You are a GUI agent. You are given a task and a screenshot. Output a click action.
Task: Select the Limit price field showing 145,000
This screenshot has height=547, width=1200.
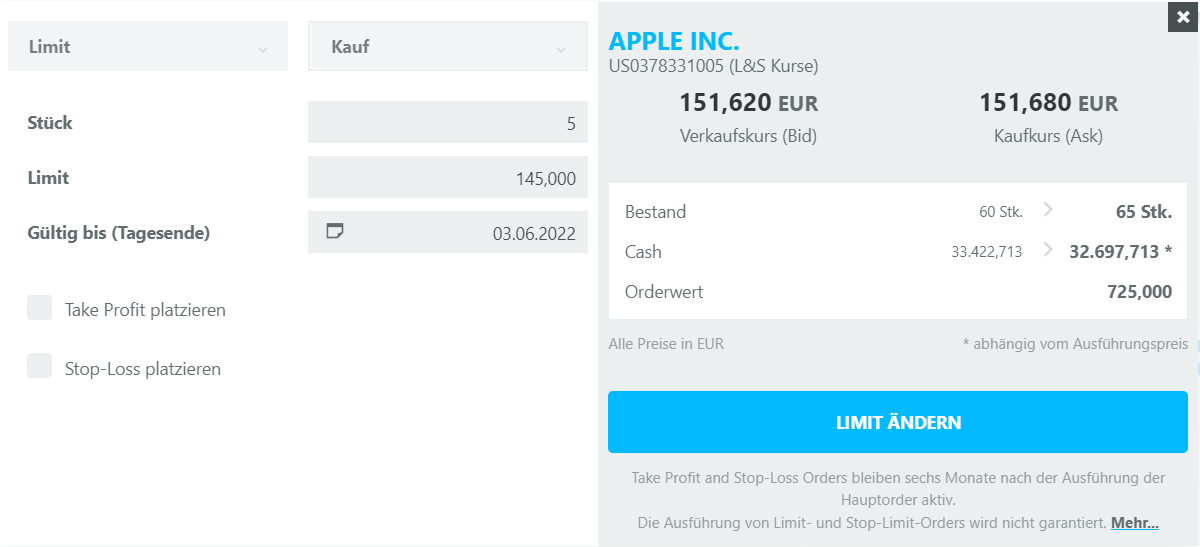point(448,177)
